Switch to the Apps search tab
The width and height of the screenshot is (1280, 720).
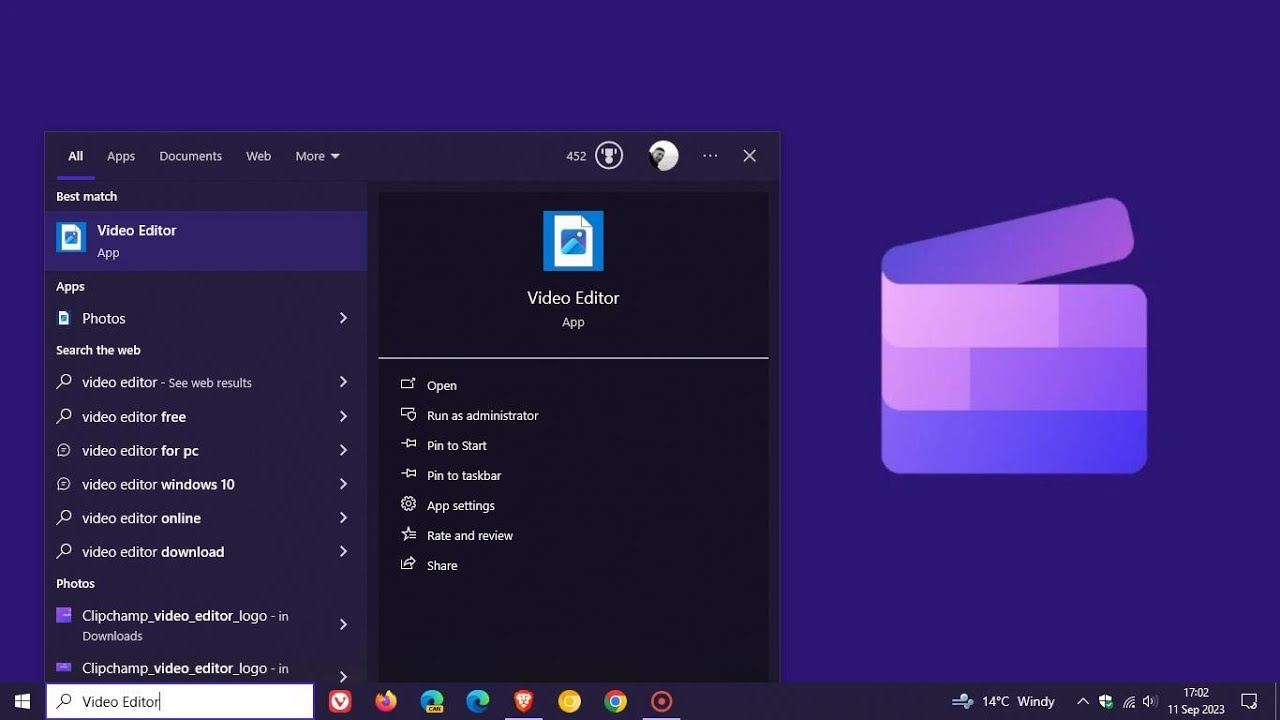[x=121, y=156]
